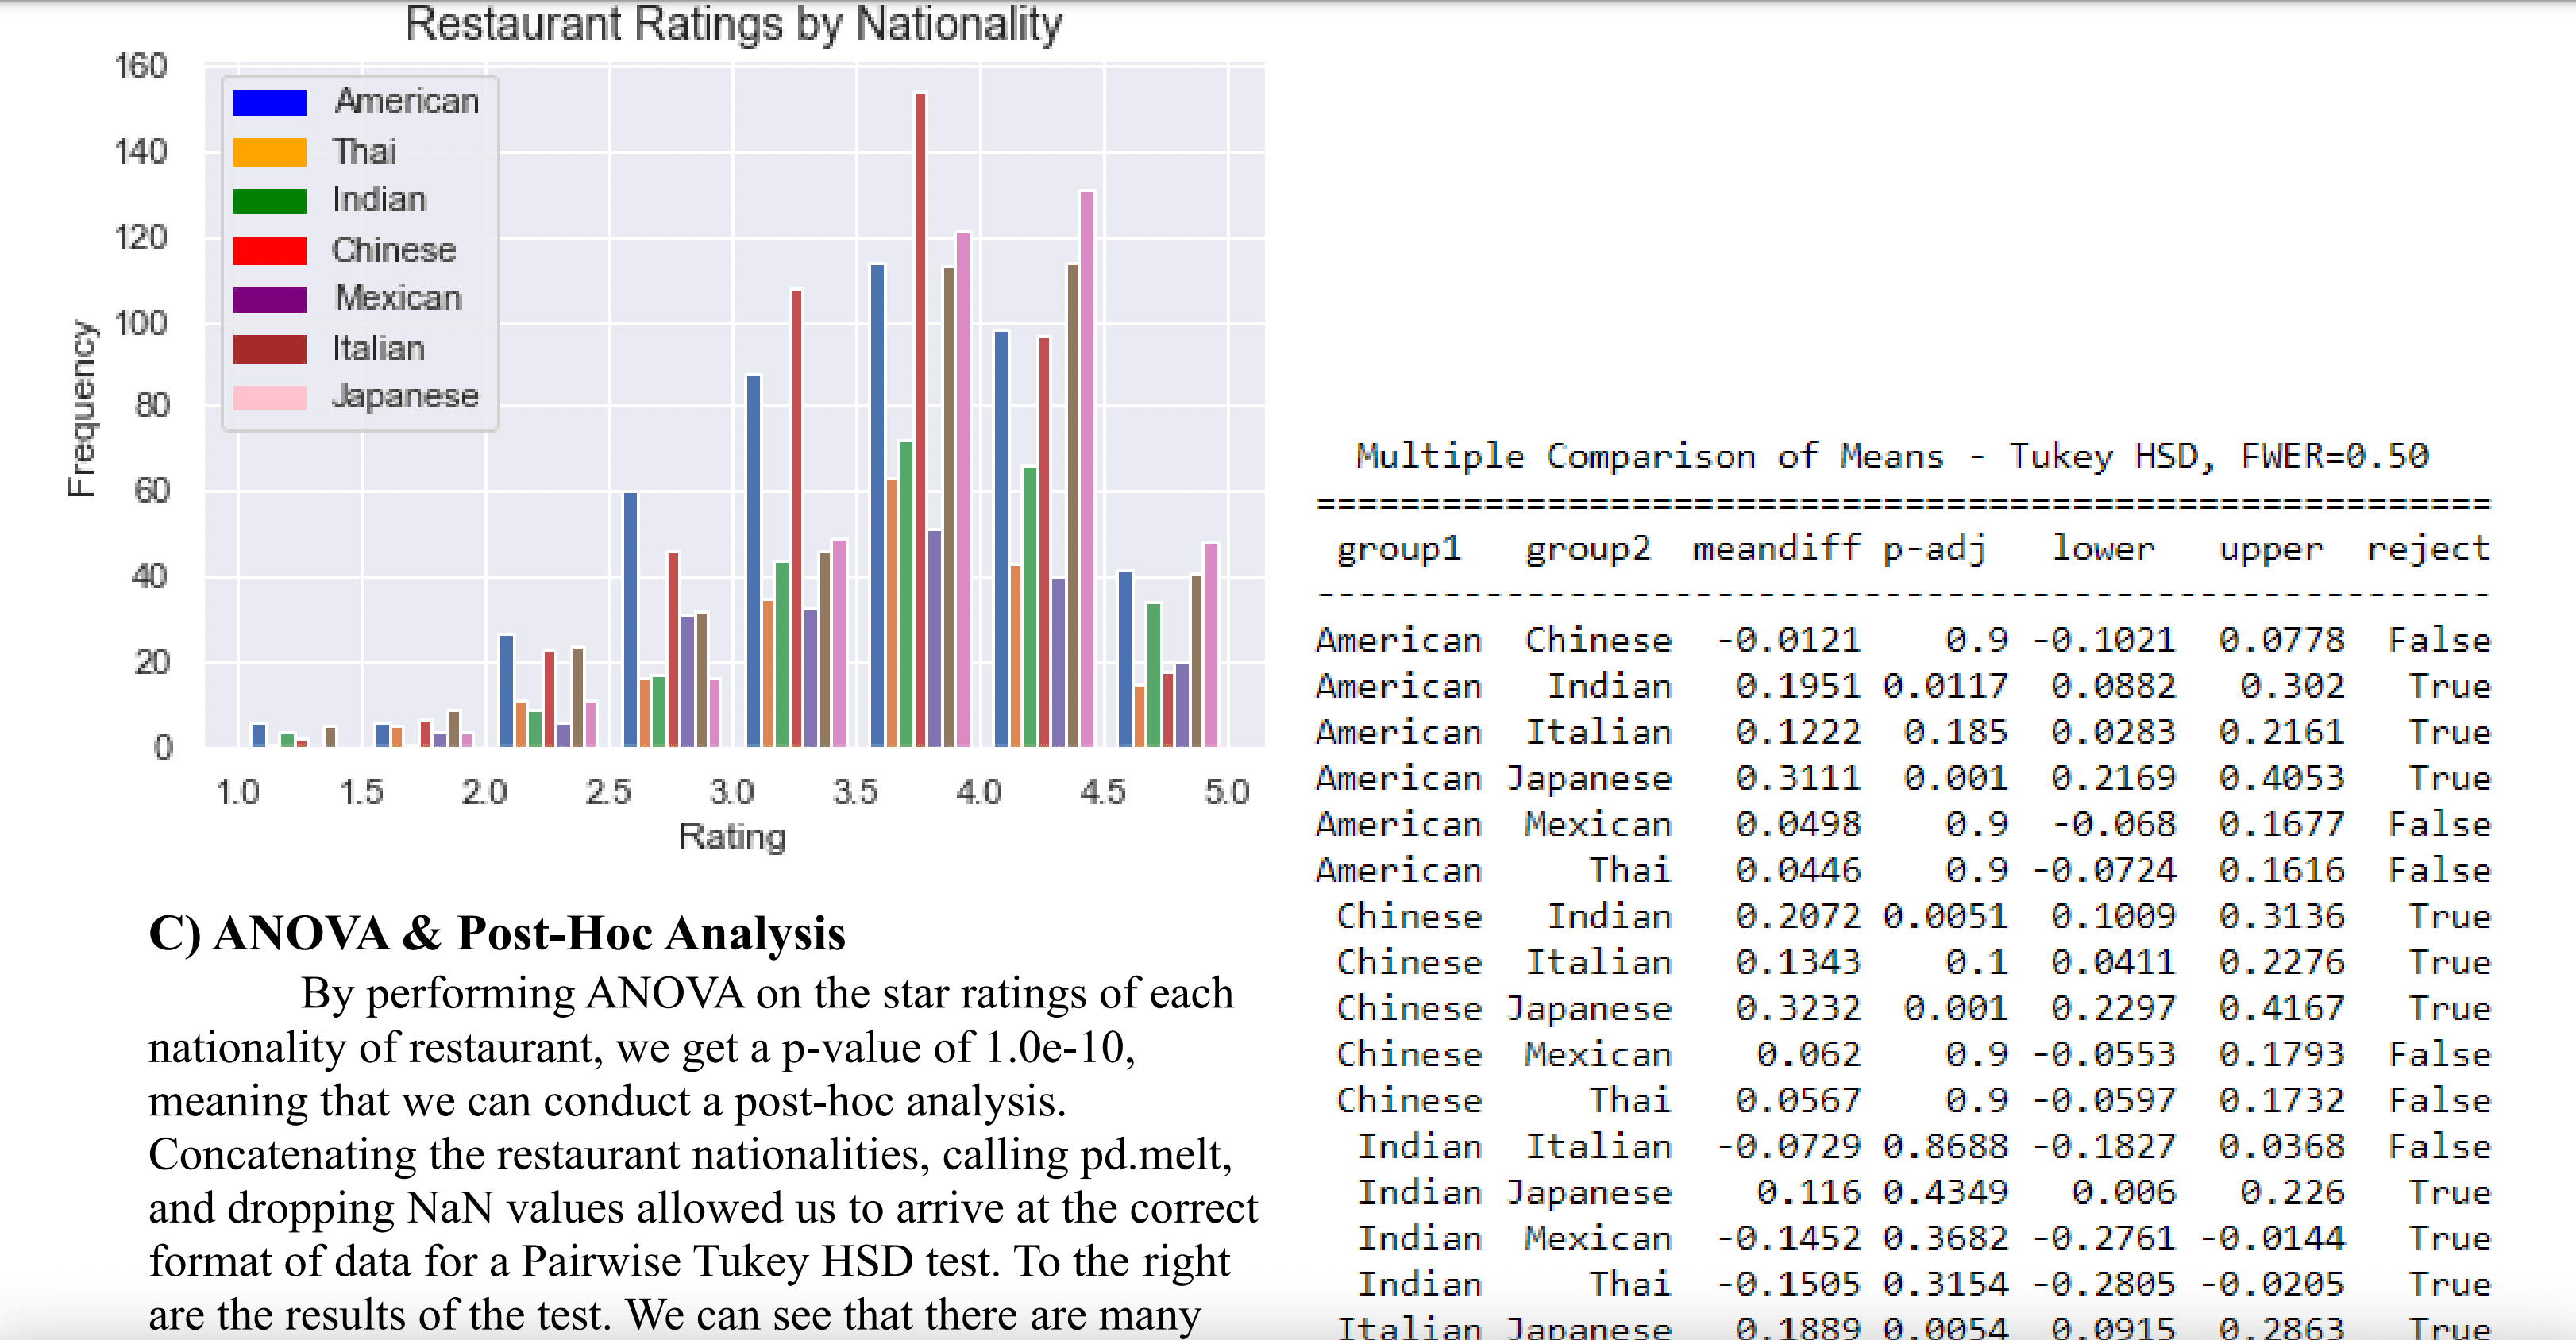The width and height of the screenshot is (2576, 1340).
Task: Click the tall pink bar near 4.5
Action: pos(1087,470)
